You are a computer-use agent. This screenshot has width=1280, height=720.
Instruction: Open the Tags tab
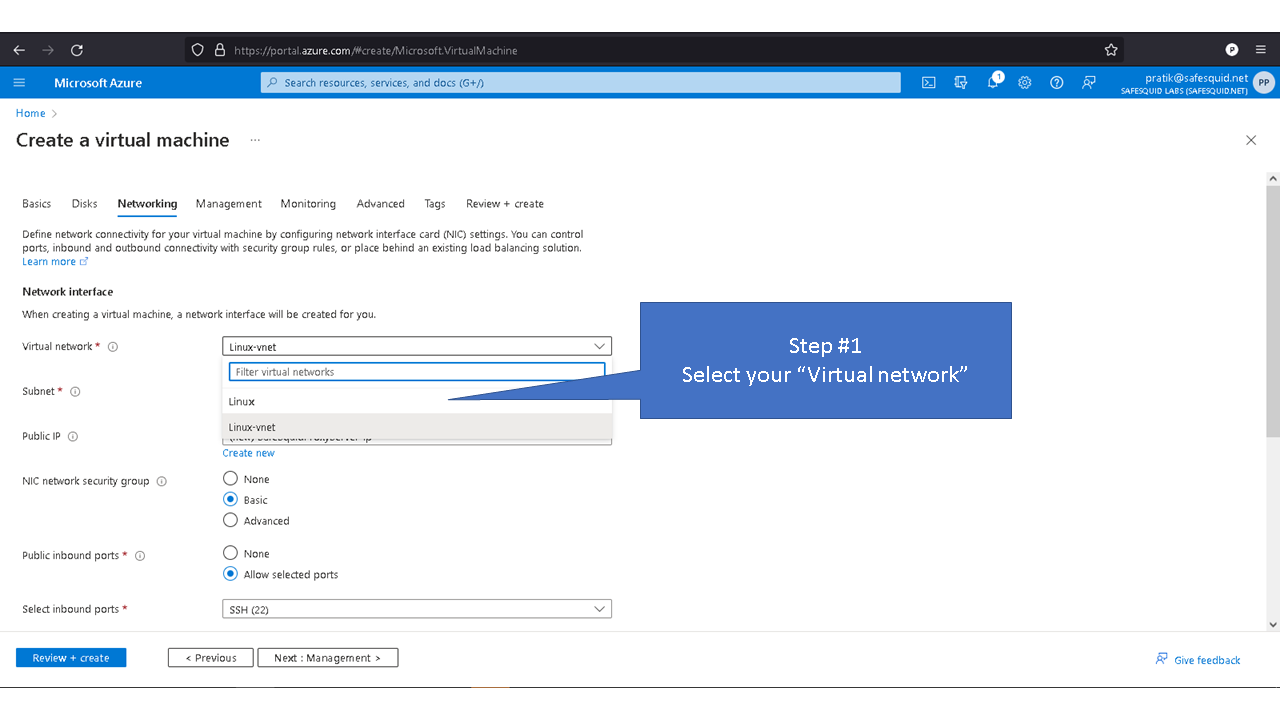click(x=435, y=204)
